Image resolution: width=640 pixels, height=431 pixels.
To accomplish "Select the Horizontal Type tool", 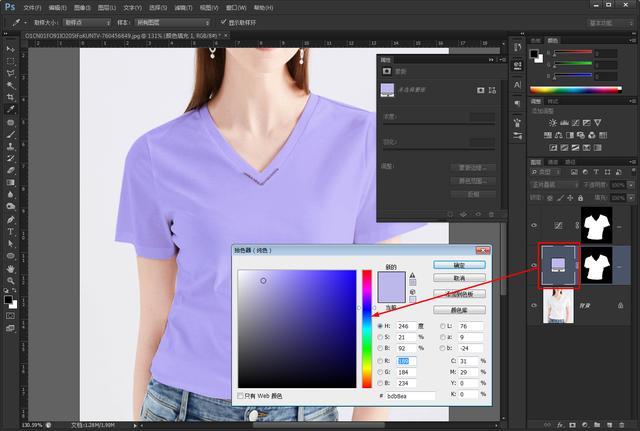I will click(x=11, y=232).
